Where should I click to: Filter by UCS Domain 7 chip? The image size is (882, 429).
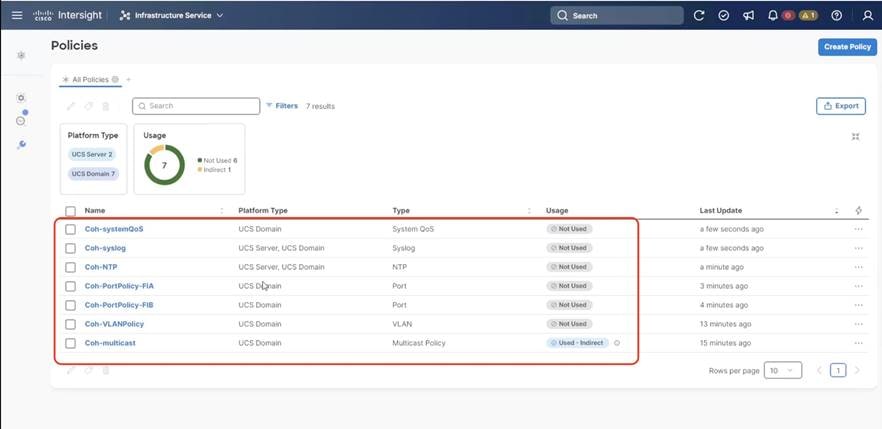coord(93,174)
